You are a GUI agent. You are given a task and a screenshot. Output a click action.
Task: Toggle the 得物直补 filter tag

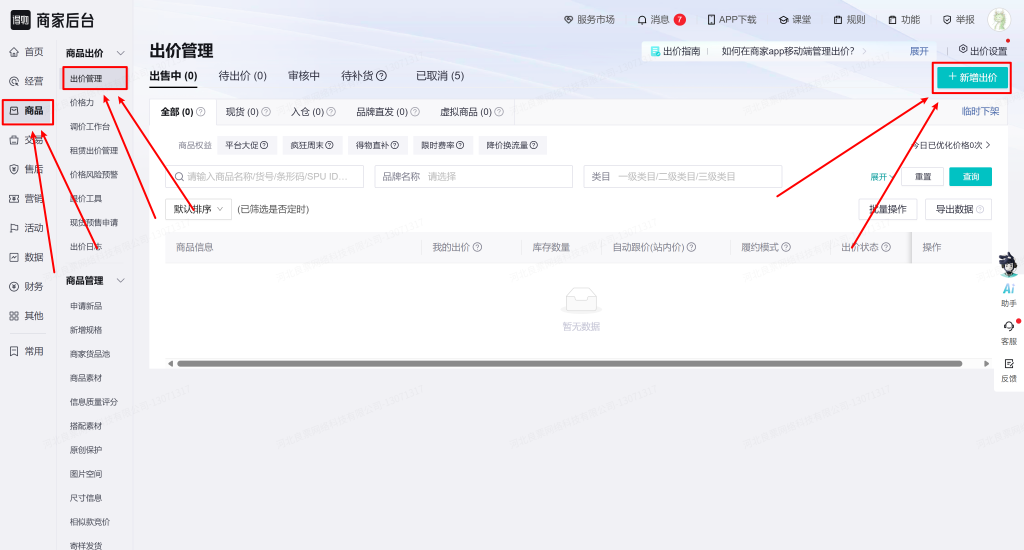point(377,145)
